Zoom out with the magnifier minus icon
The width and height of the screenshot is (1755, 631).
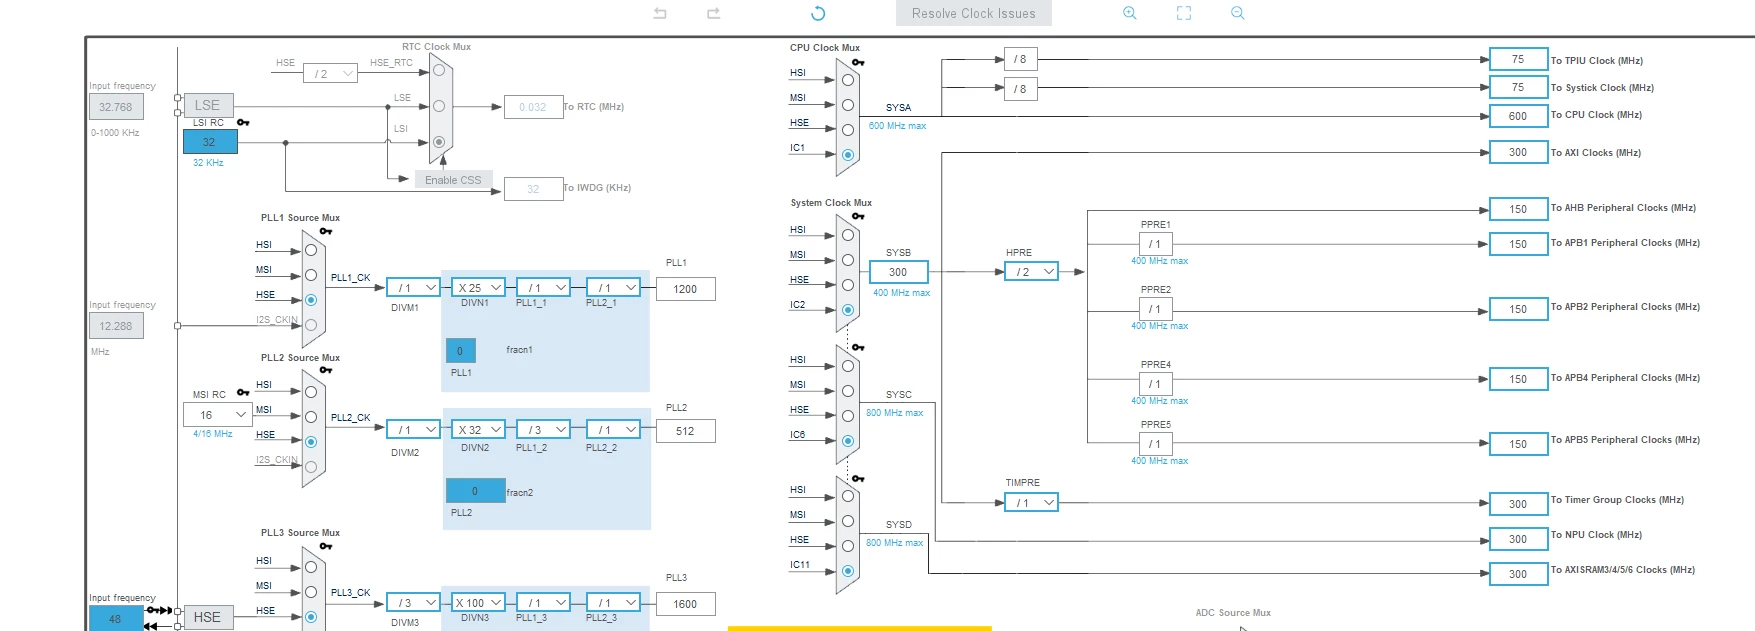click(x=1238, y=13)
